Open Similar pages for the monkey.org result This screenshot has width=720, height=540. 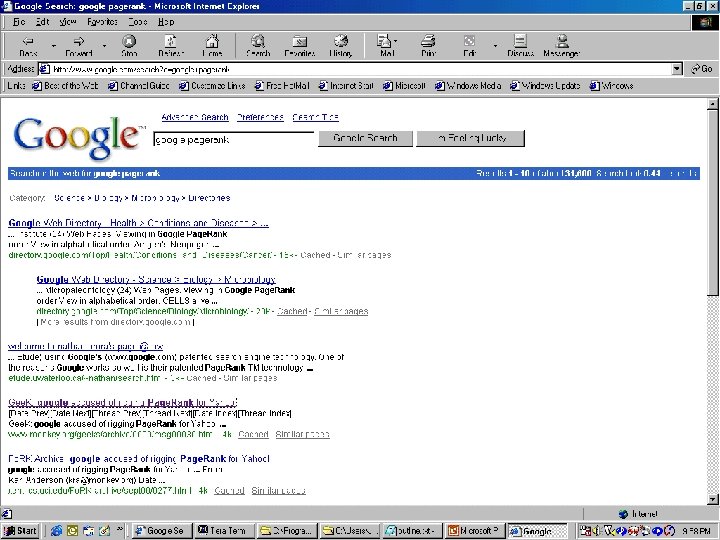coord(302,434)
